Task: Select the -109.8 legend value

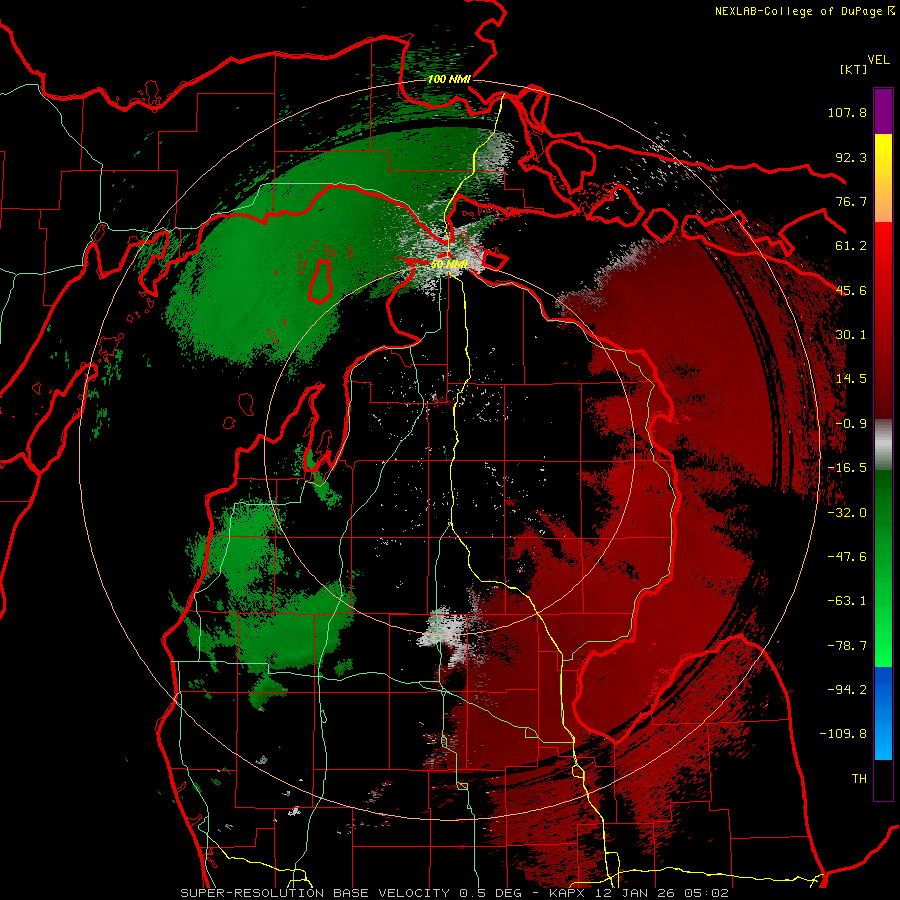Action: pyautogui.click(x=843, y=734)
